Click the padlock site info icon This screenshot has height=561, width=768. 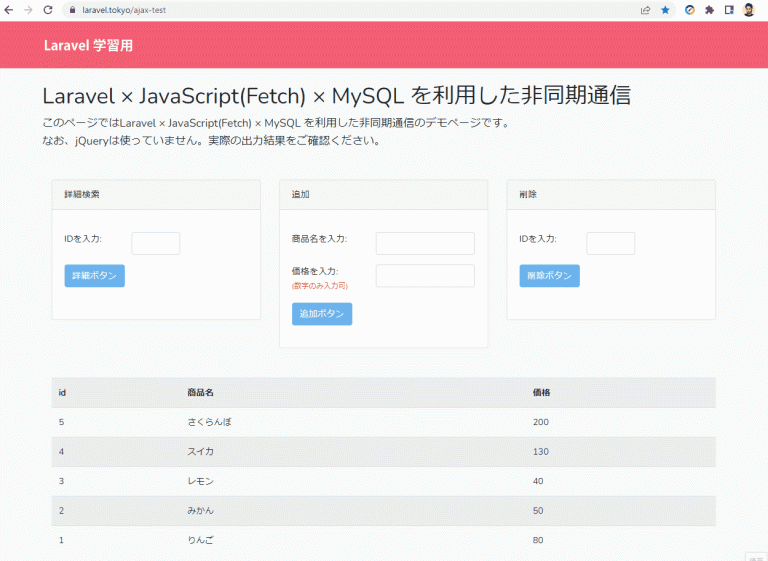[x=71, y=9]
